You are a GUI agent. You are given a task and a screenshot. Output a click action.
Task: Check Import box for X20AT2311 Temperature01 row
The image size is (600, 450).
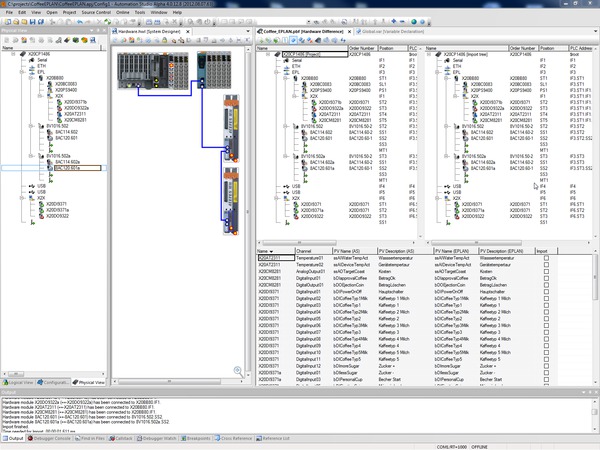pos(545,257)
